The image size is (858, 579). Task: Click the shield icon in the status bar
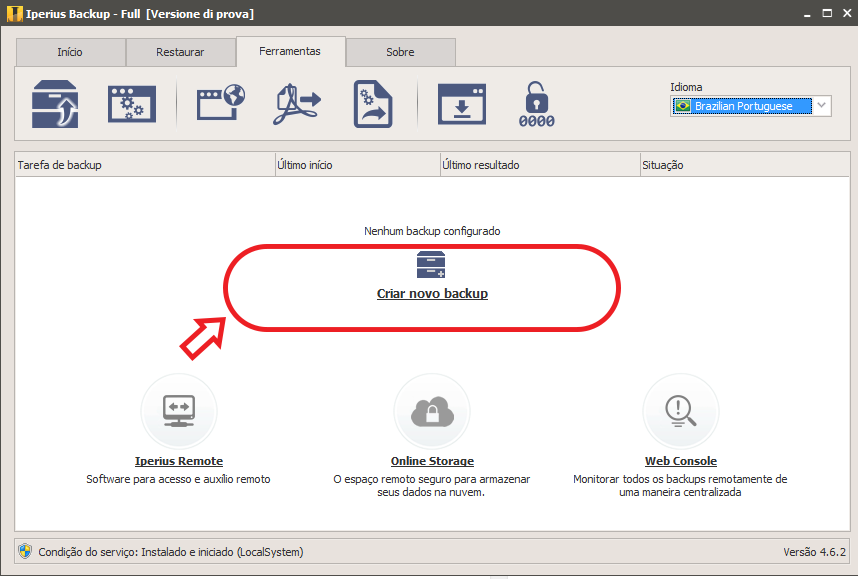click(25, 551)
